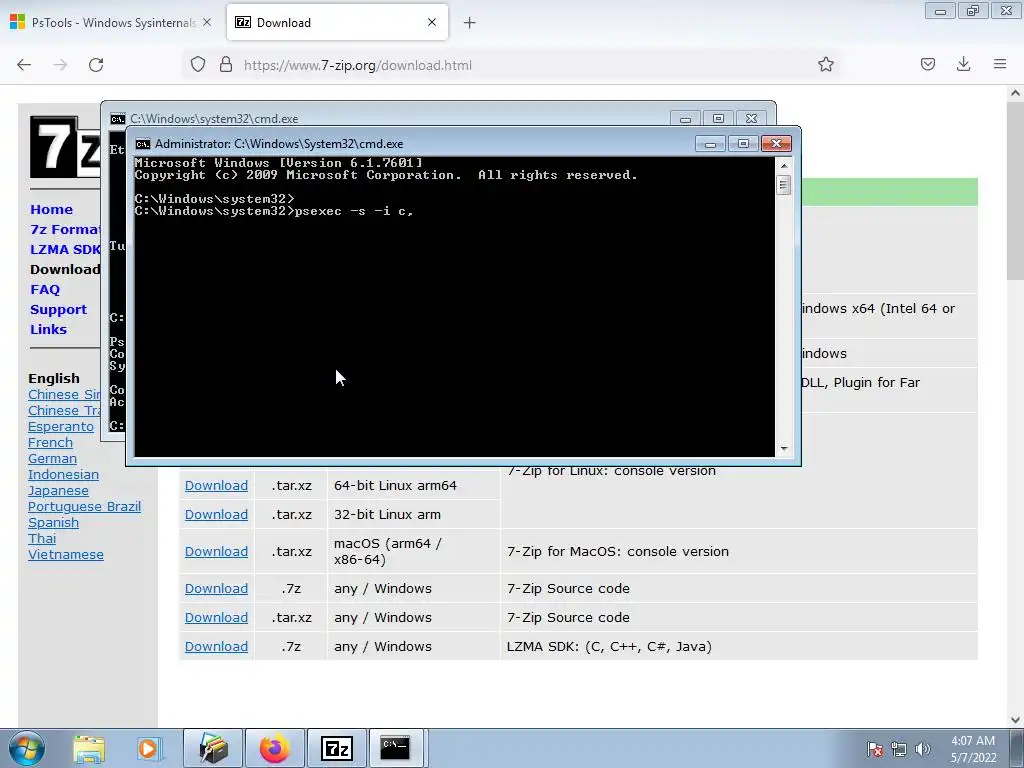Switch language to Japanese
The image size is (1024, 768).
tap(58, 490)
